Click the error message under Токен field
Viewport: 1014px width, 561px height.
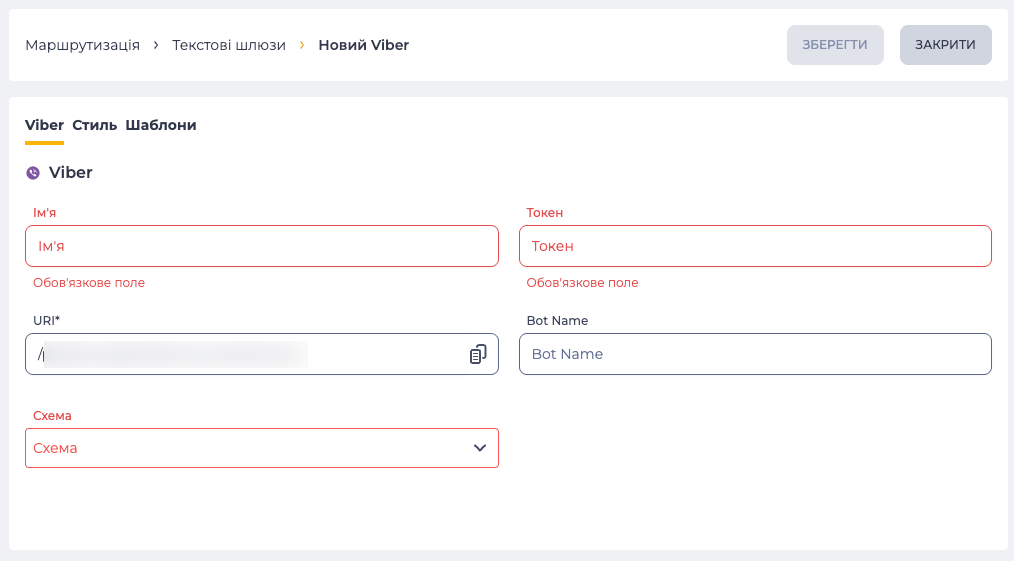[582, 282]
